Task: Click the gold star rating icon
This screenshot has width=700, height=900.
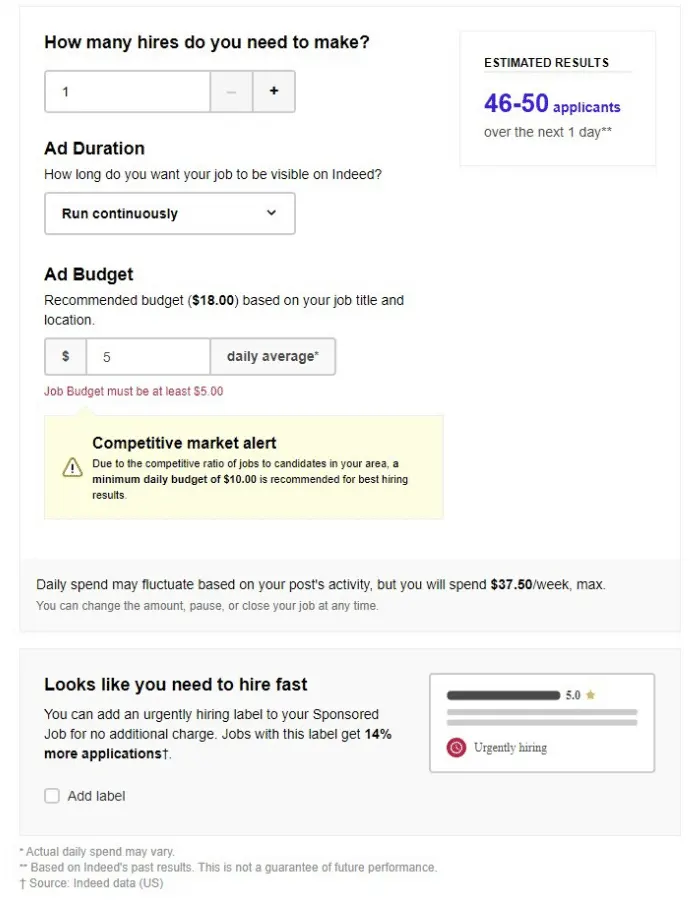Action: point(590,695)
